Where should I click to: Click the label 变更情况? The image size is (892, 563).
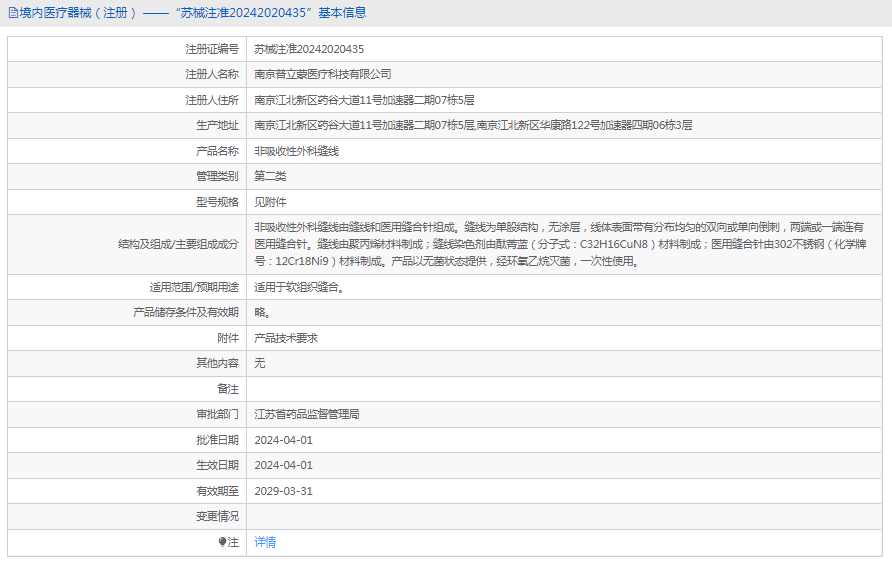pos(217,516)
